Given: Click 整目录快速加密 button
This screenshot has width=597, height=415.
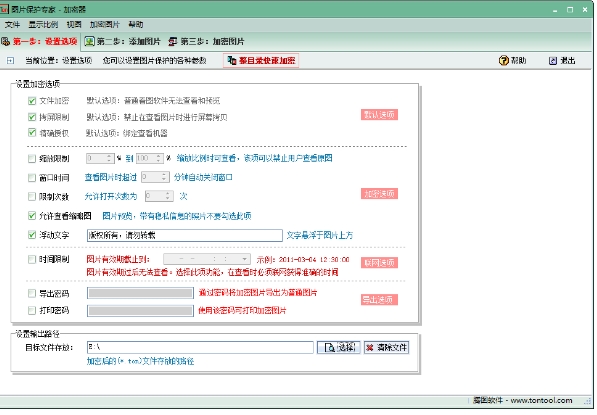Looking at the screenshot, I should [261, 61].
